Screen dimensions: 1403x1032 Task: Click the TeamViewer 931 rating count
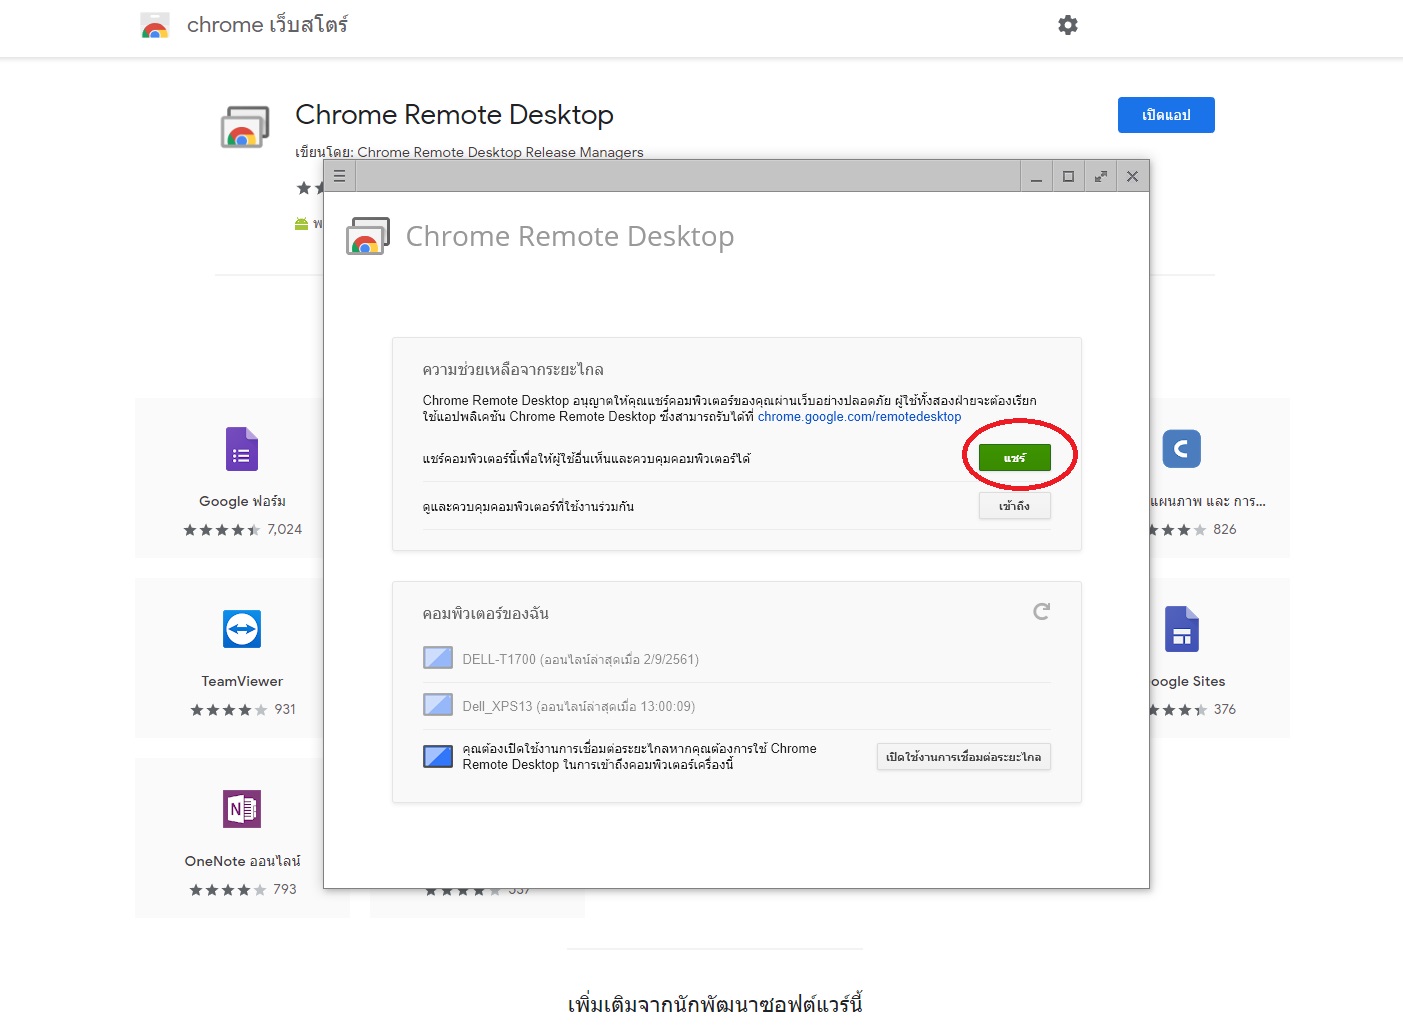click(285, 709)
